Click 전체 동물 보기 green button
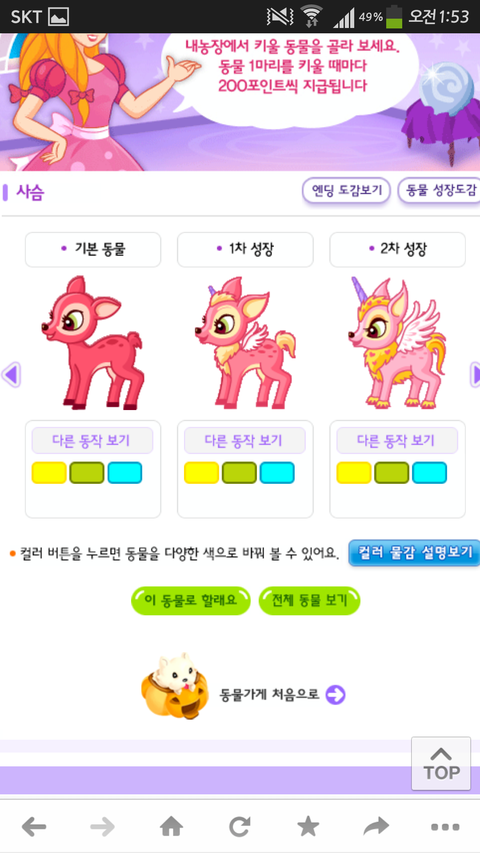480x853 pixels. (x=309, y=601)
